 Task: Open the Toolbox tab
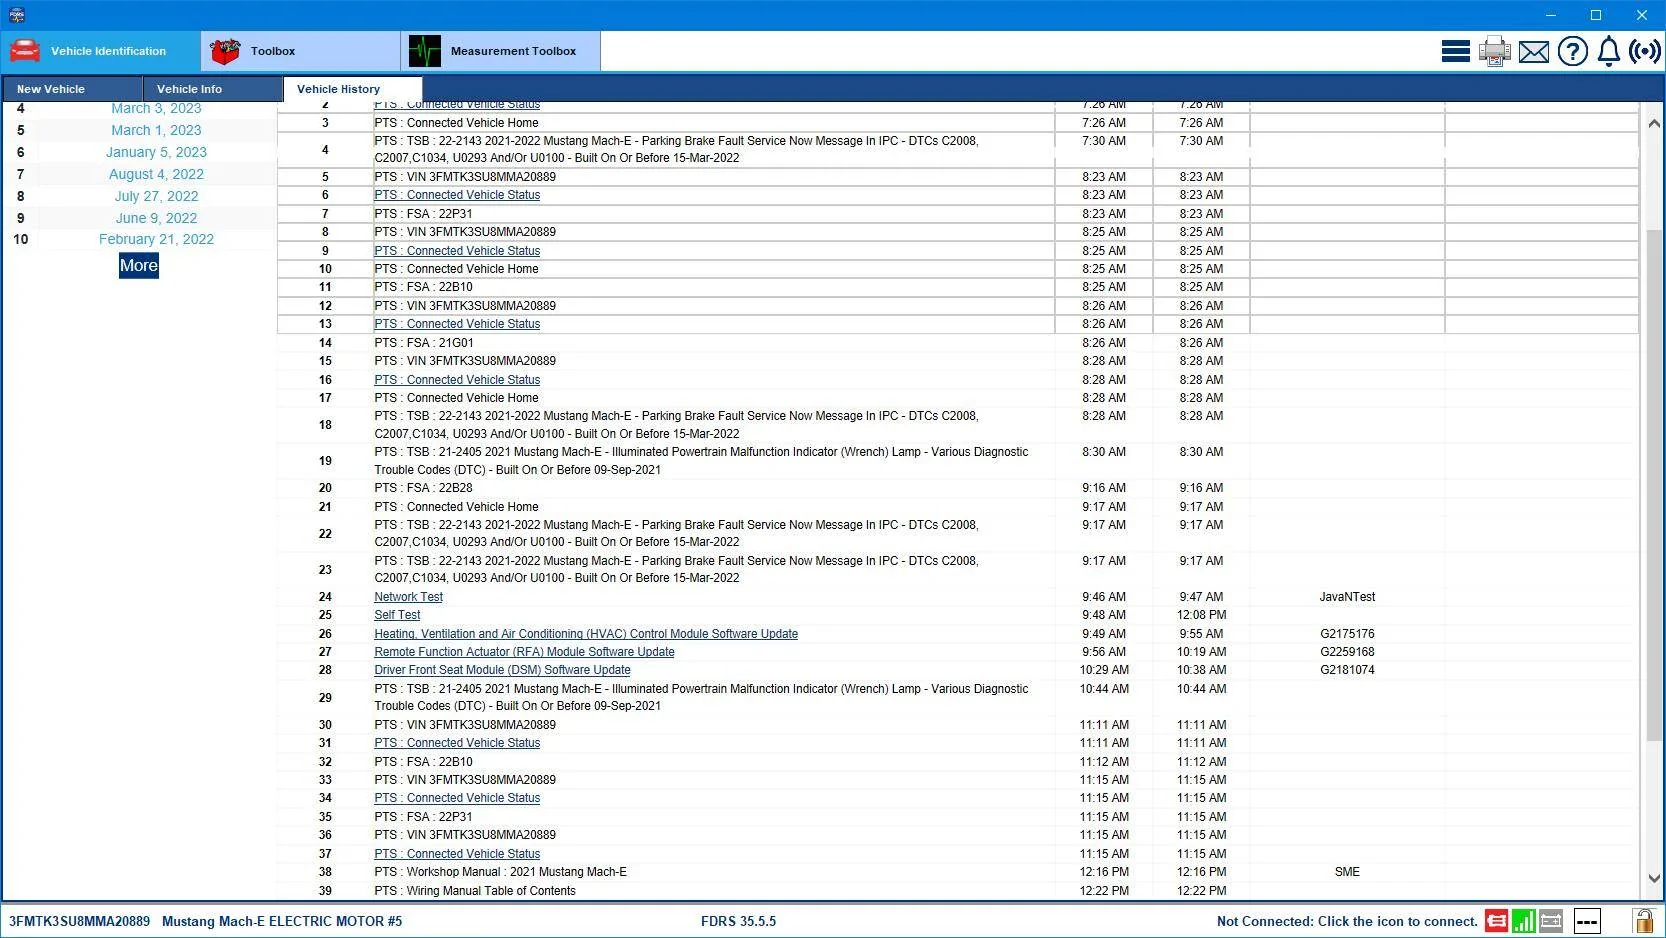[x=300, y=51]
